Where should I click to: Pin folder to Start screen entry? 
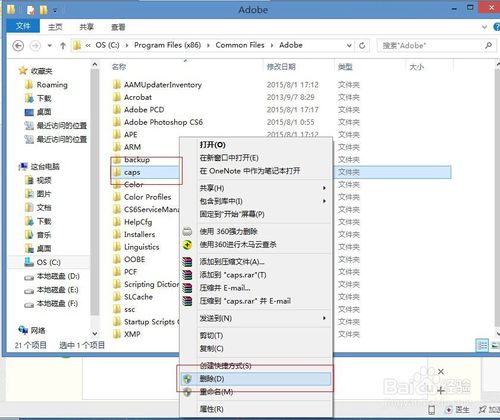click(256, 214)
